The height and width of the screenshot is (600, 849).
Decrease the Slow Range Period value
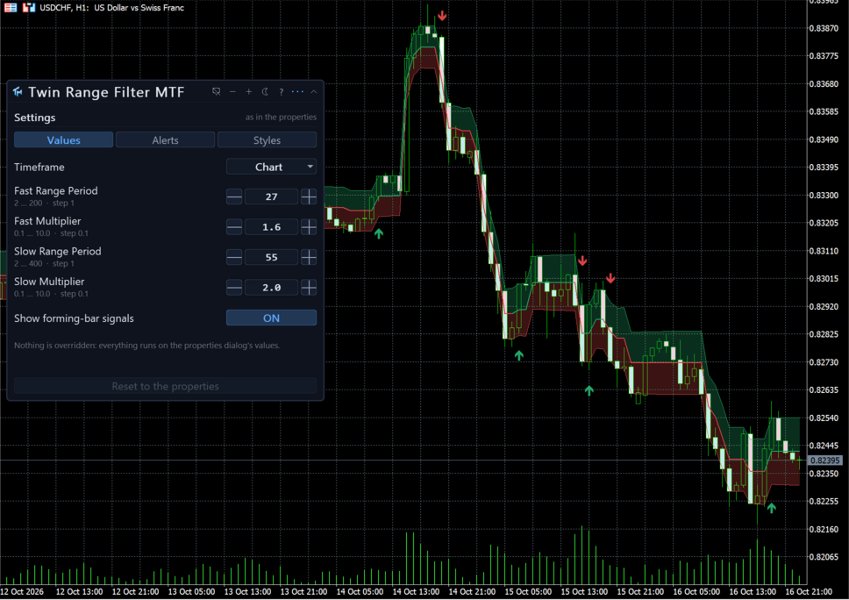click(x=234, y=257)
